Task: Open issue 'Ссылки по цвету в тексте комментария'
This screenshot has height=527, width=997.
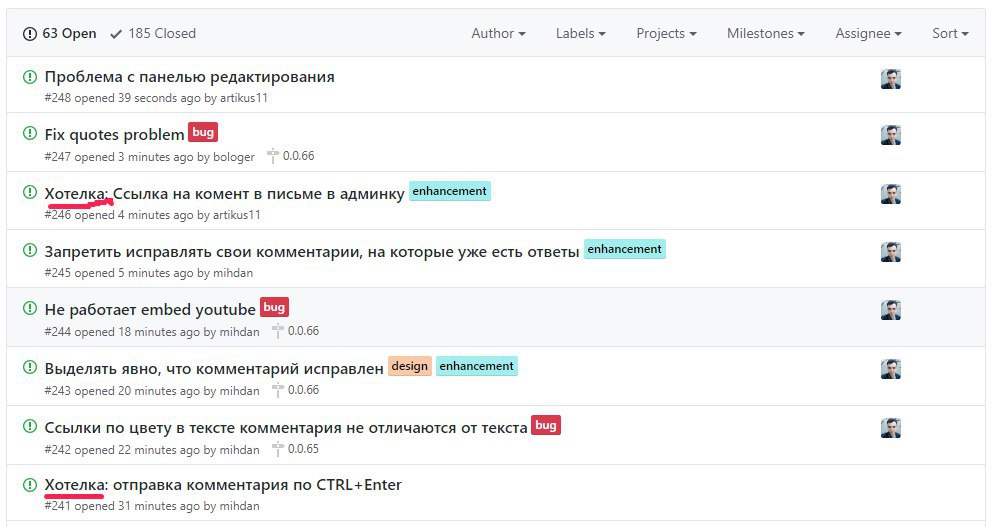Action: tap(286, 428)
